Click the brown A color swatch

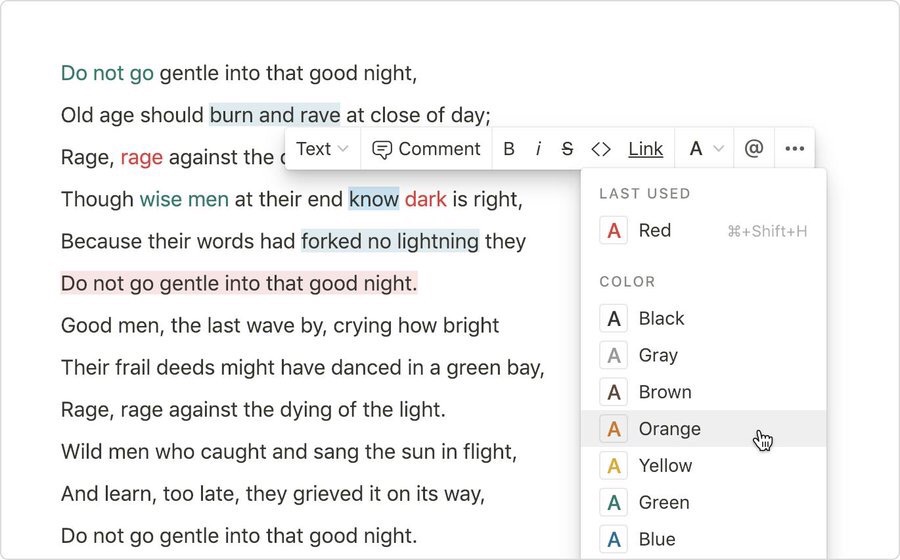click(x=614, y=392)
